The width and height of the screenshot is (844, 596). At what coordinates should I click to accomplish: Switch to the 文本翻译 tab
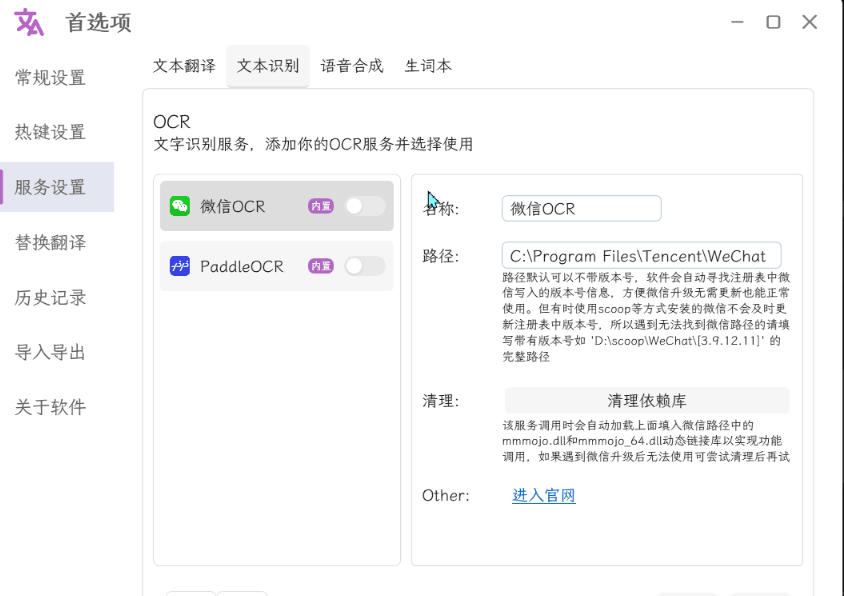coord(184,66)
